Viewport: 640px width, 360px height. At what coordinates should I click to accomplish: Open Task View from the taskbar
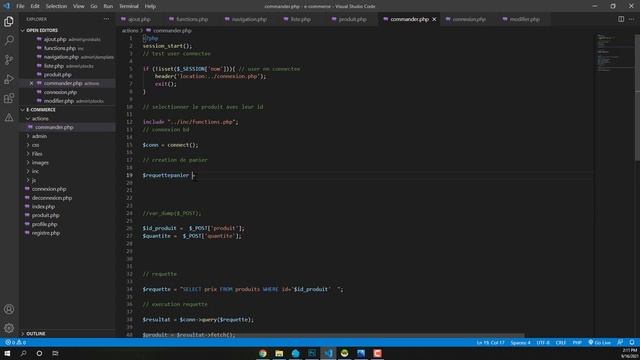coord(56,353)
